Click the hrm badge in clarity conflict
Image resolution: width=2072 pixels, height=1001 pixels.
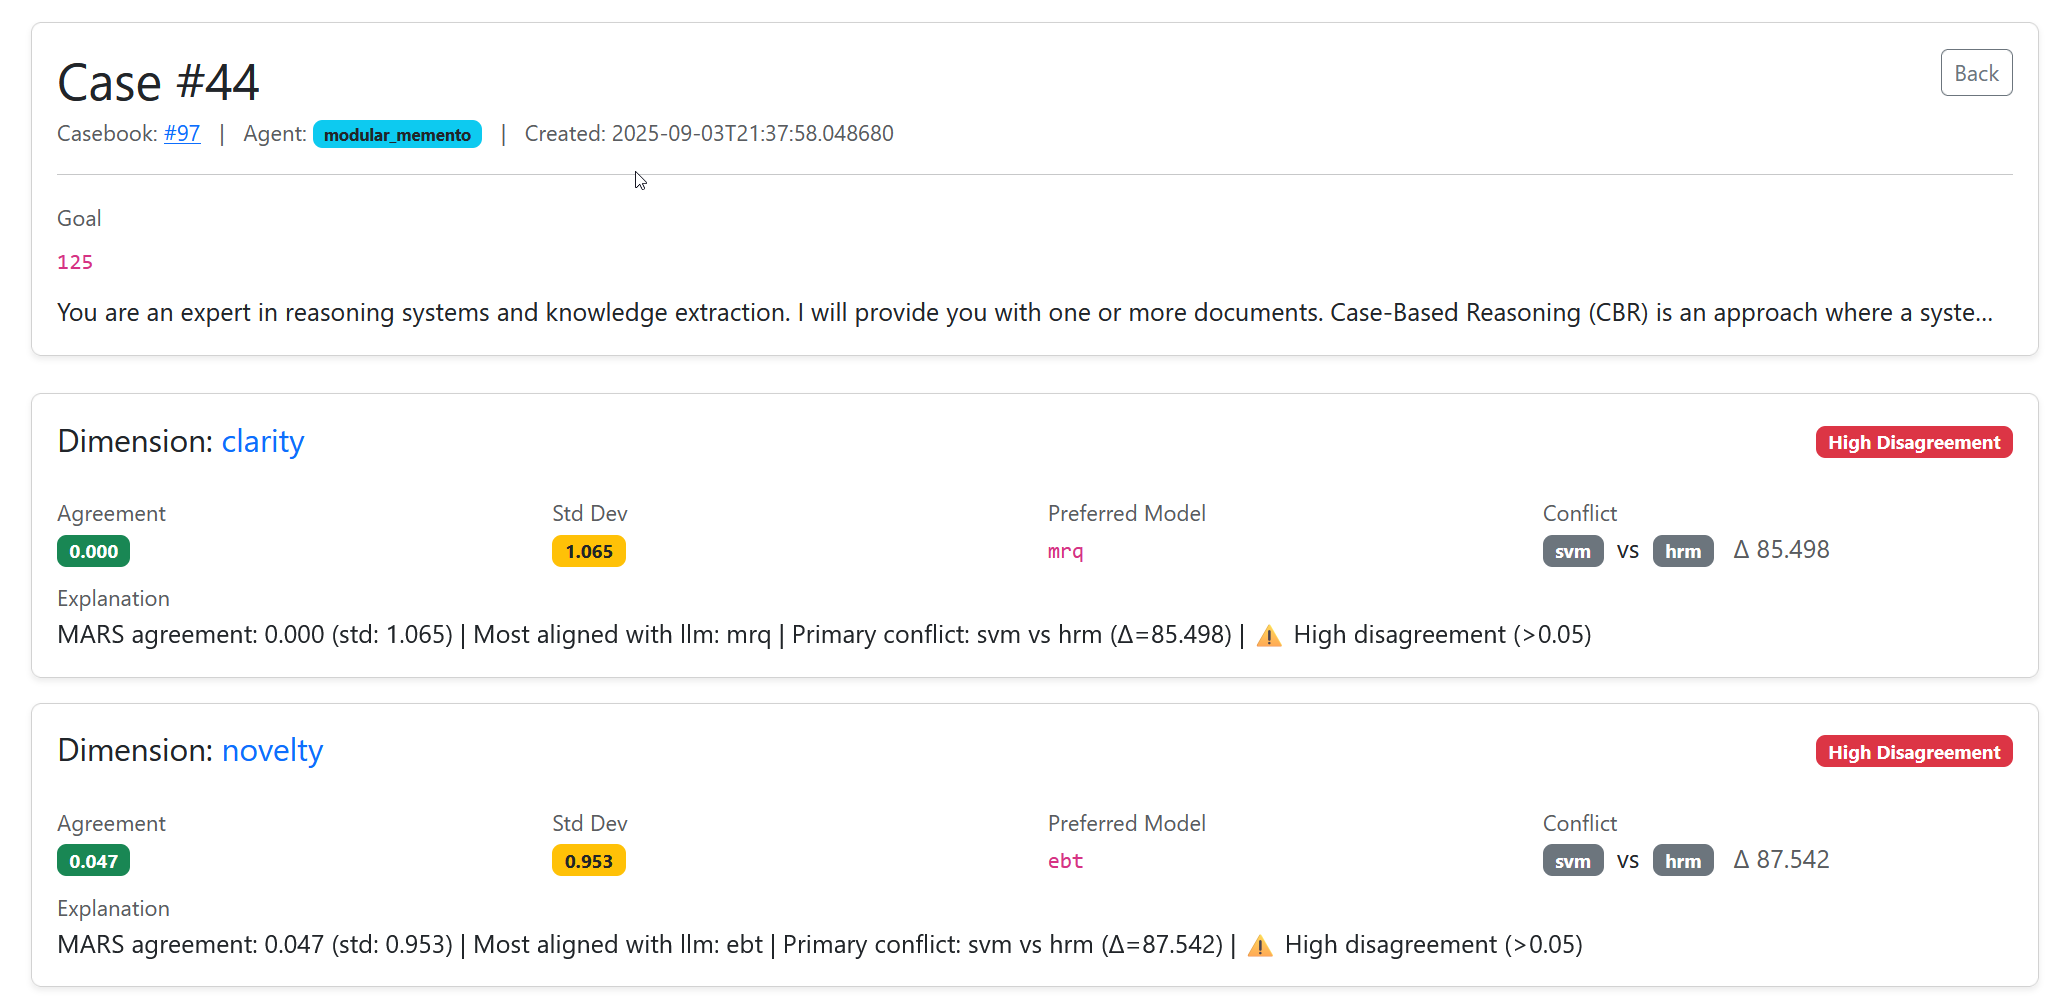click(x=1682, y=551)
